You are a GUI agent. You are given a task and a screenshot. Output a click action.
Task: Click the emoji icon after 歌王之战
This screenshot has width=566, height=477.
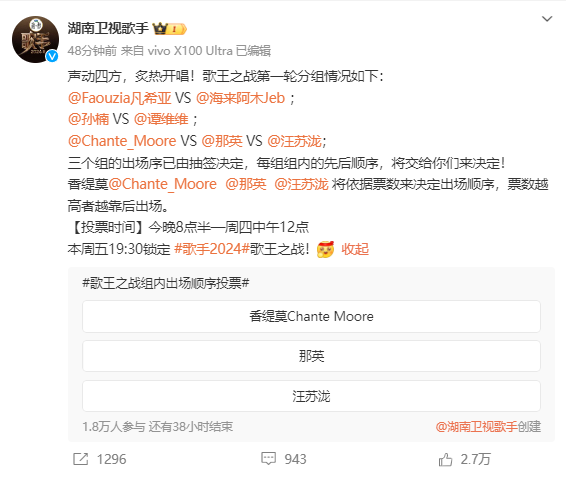[x=326, y=249]
